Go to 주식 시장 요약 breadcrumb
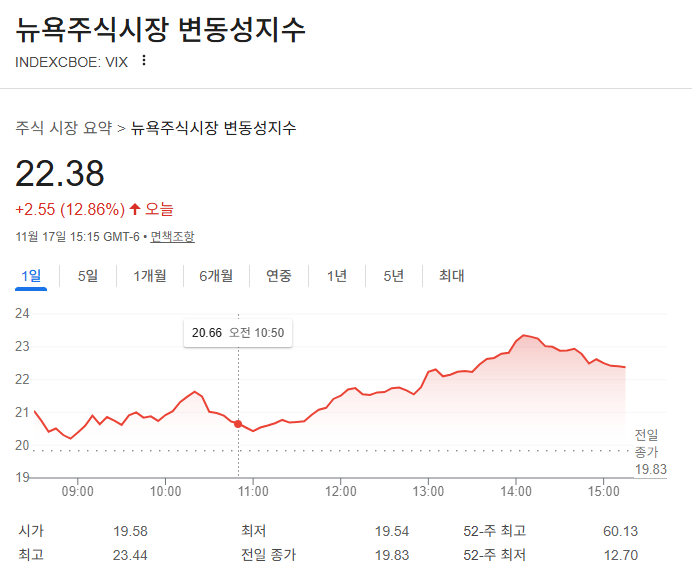Screen dimensions: 692x574 (63, 128)
